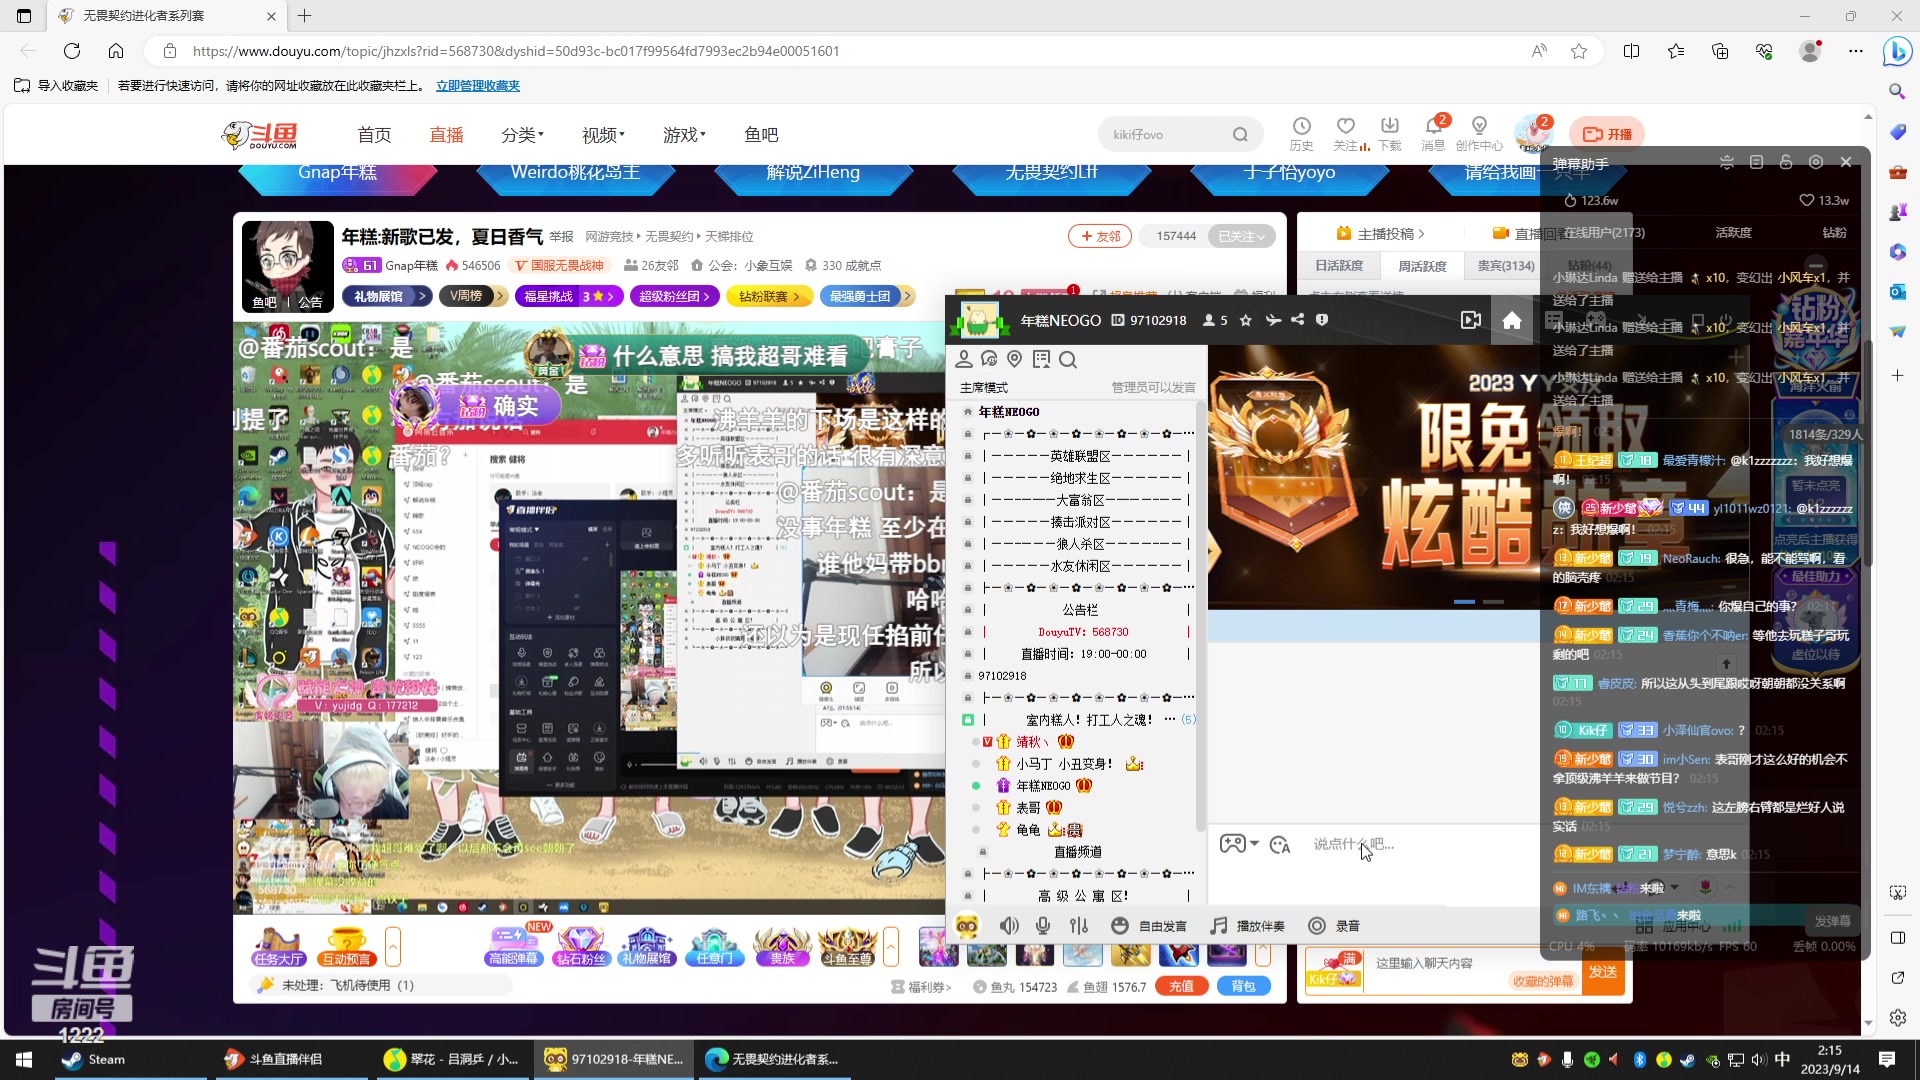Open 弹幕助手 settings hexagon icon

click(1816, 162)
